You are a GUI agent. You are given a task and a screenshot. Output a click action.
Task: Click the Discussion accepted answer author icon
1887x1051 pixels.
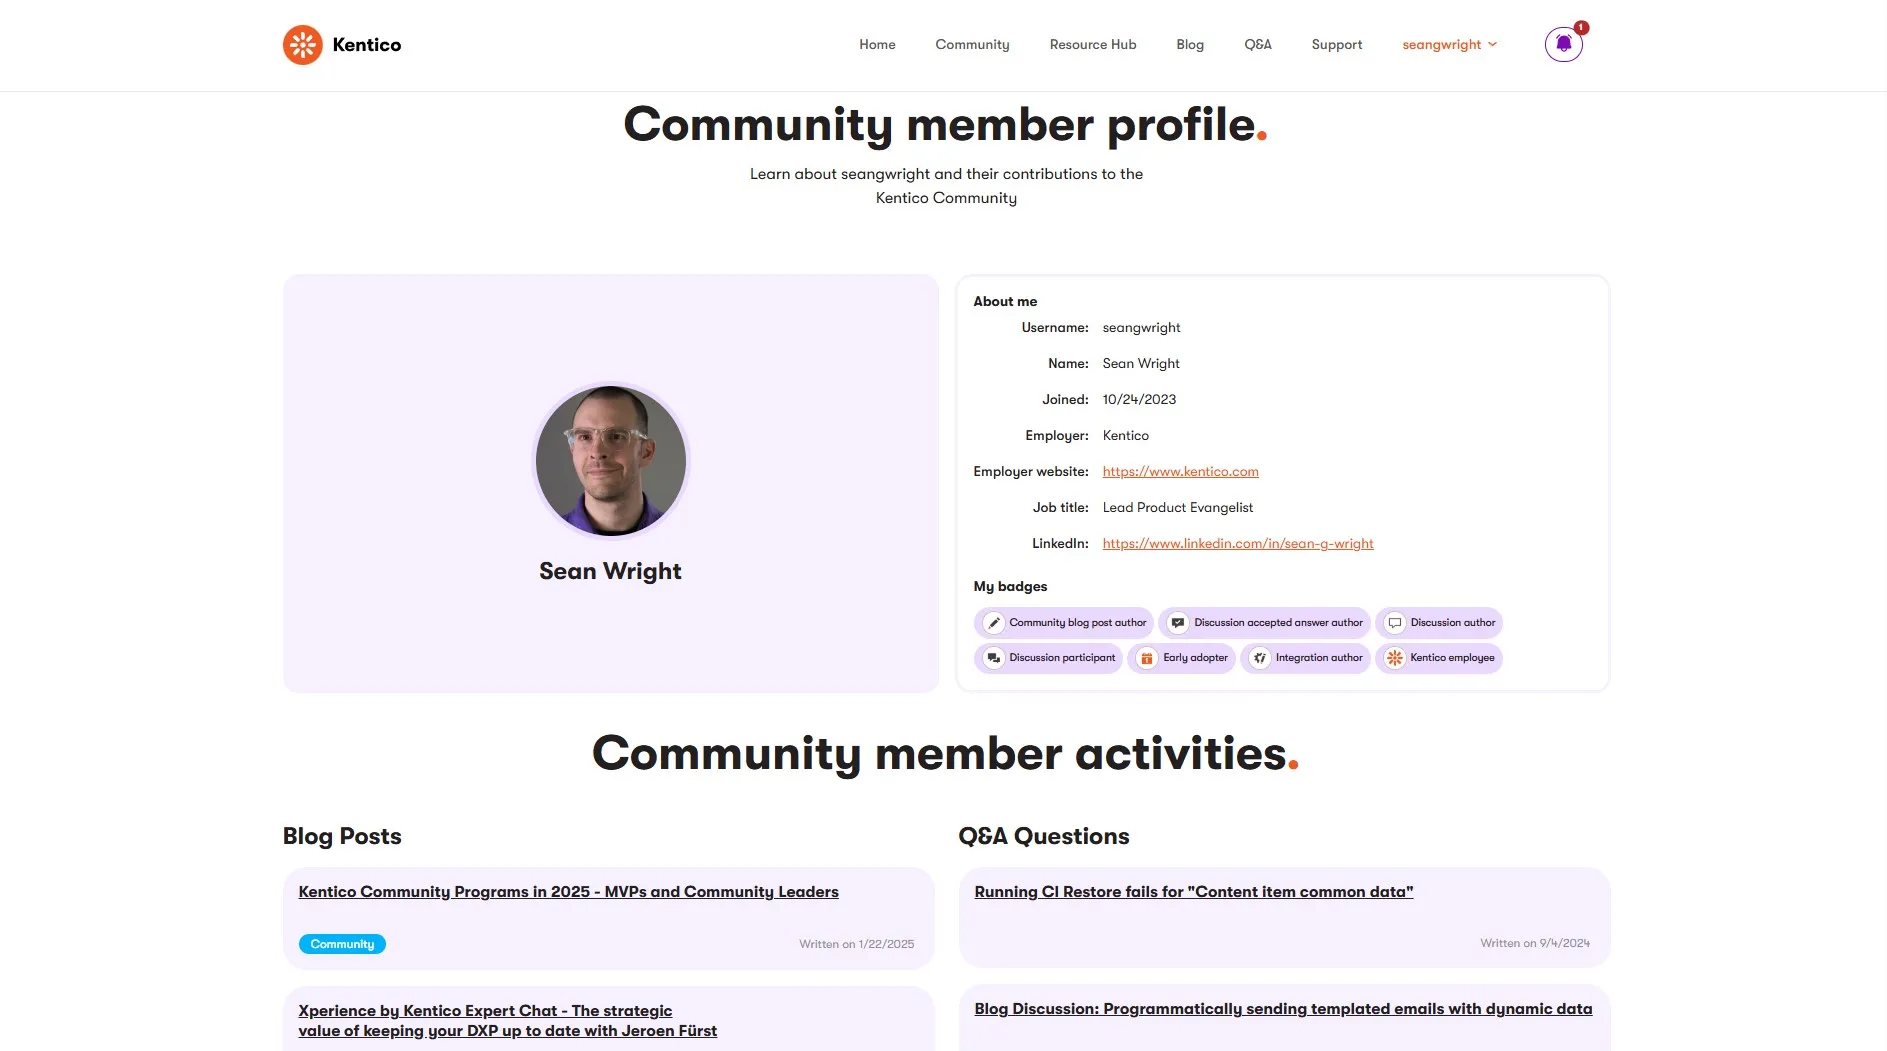coord(1178,623)
